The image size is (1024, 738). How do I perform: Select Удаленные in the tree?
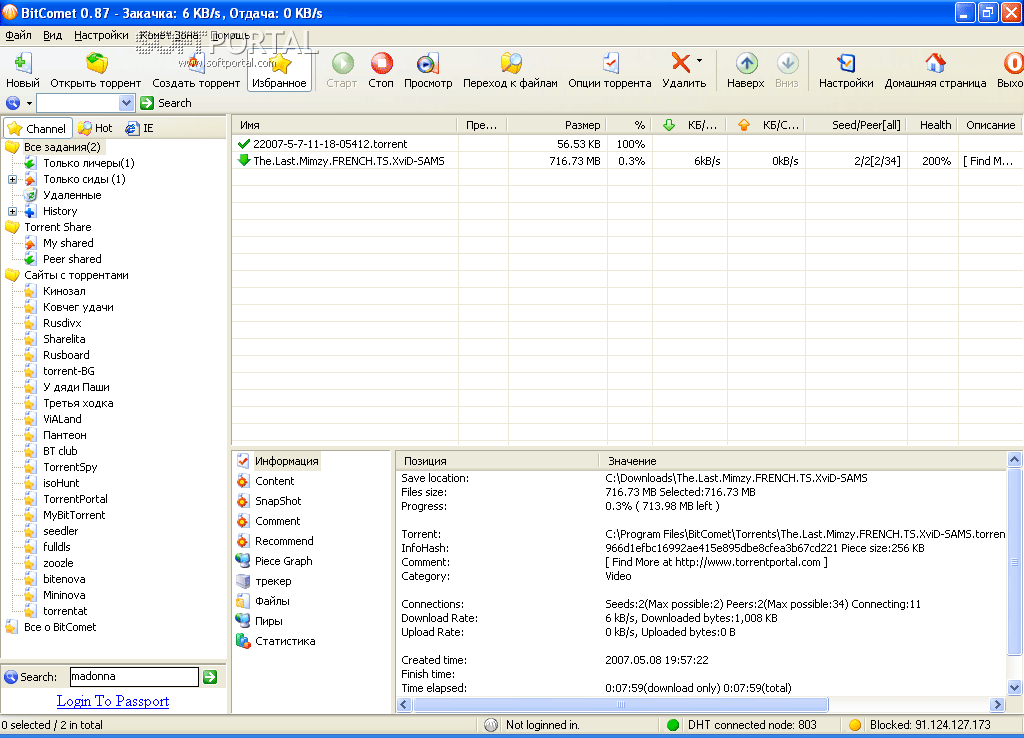[x=72, y=195]
